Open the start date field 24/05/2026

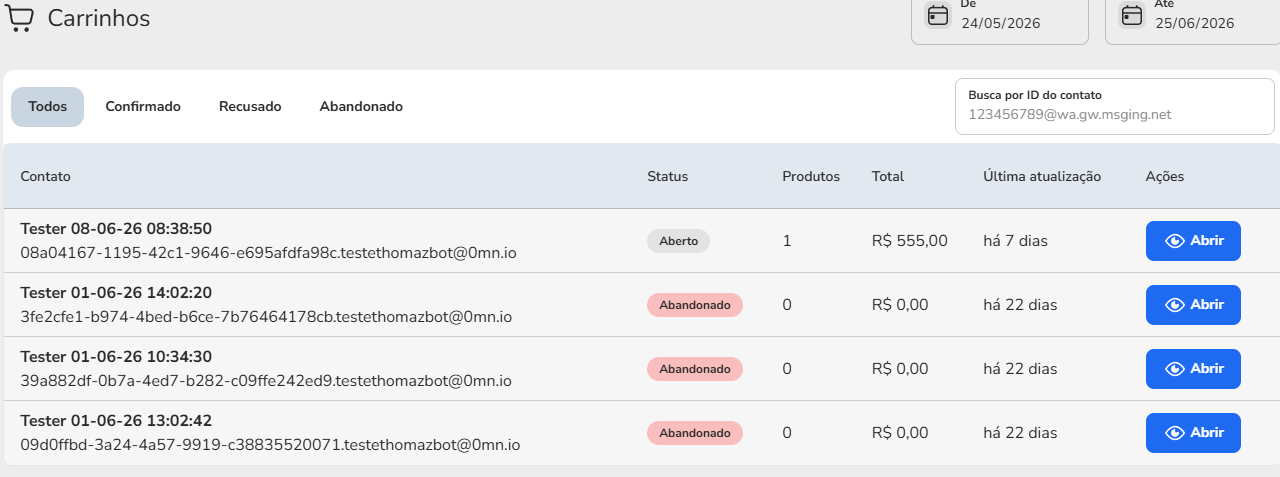[x=999, y=20]
